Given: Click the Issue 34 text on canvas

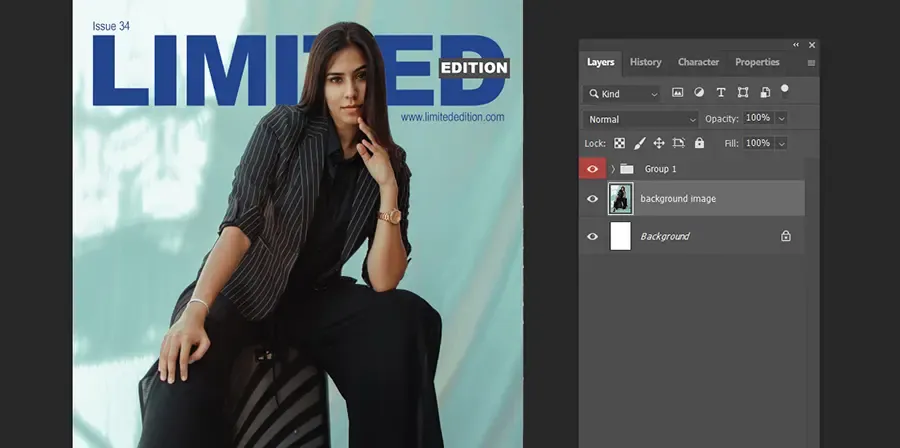Looking at the screenshot, I should (111, 26).
